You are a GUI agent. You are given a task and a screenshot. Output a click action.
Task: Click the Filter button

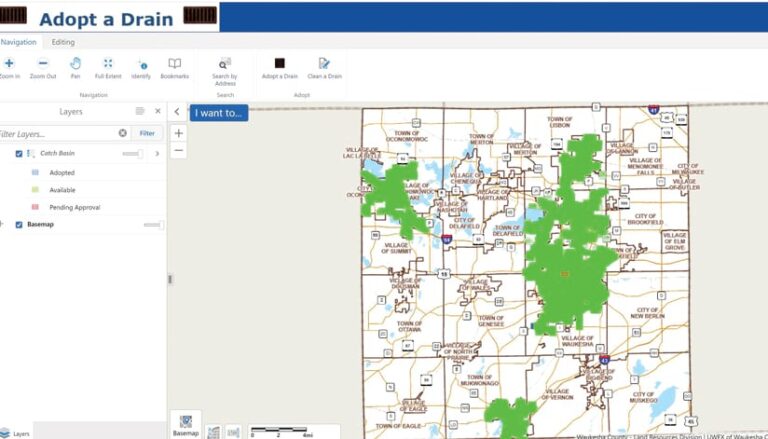(x=147, y=133)
